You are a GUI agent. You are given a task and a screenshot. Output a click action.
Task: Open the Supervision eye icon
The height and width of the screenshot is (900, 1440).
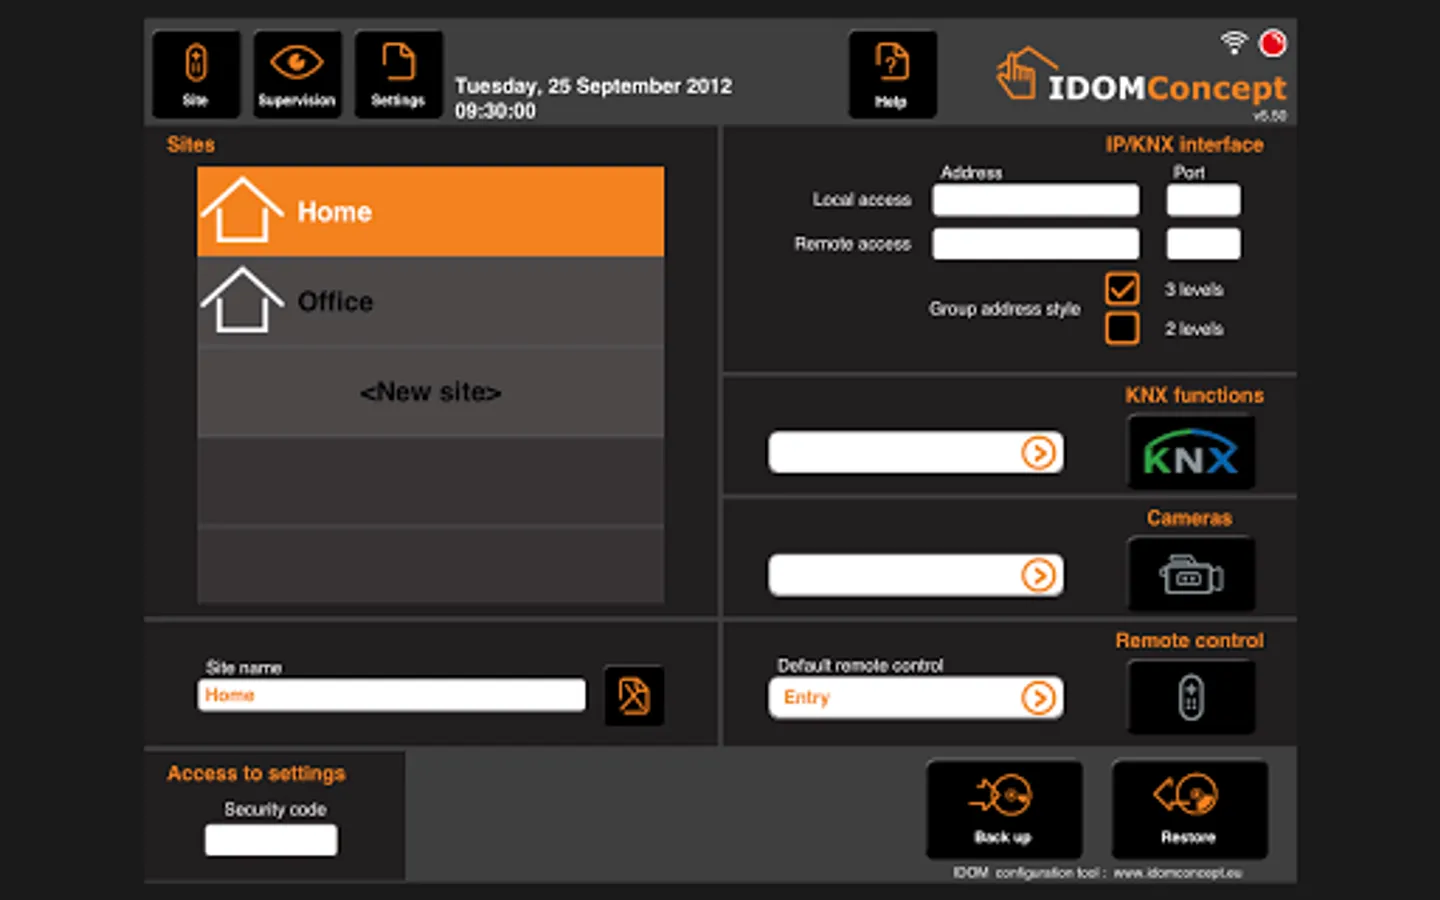pos(297,75)
